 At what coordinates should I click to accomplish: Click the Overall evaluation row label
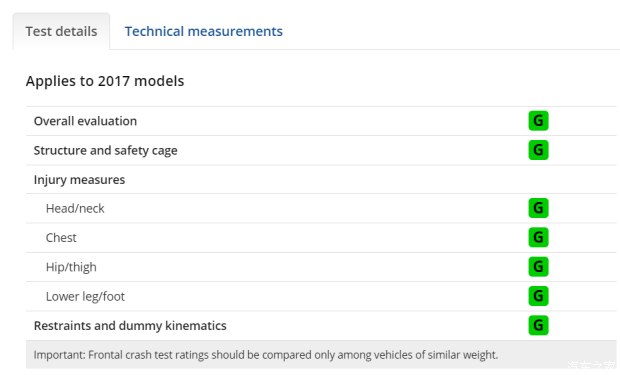(x=85, y=121)
